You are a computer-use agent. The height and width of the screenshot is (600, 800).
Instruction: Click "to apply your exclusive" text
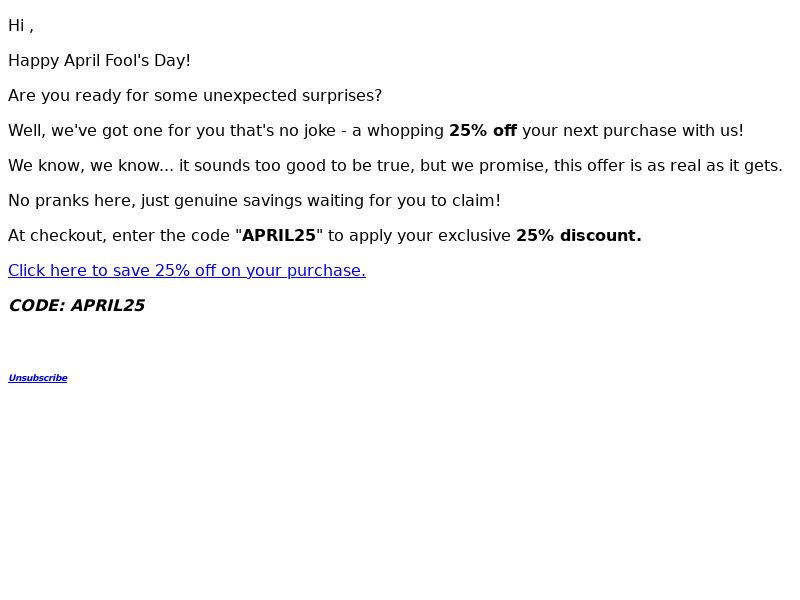pyautogui.click(x=419, y=236)
